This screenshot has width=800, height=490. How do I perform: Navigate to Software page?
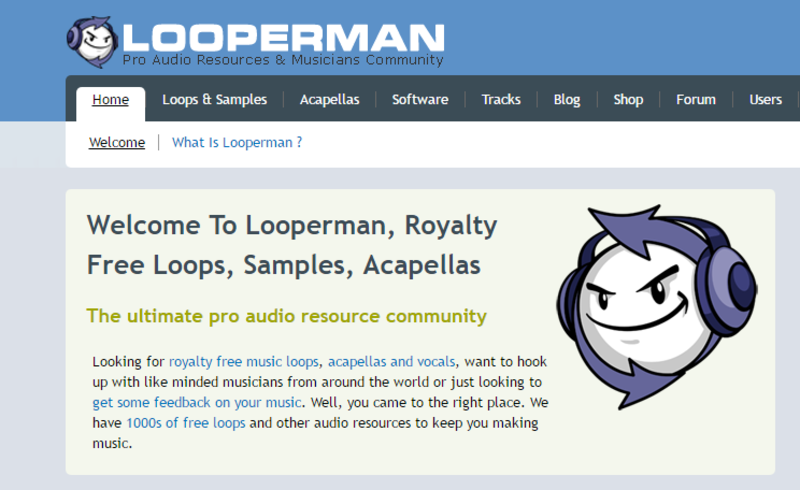420,100
